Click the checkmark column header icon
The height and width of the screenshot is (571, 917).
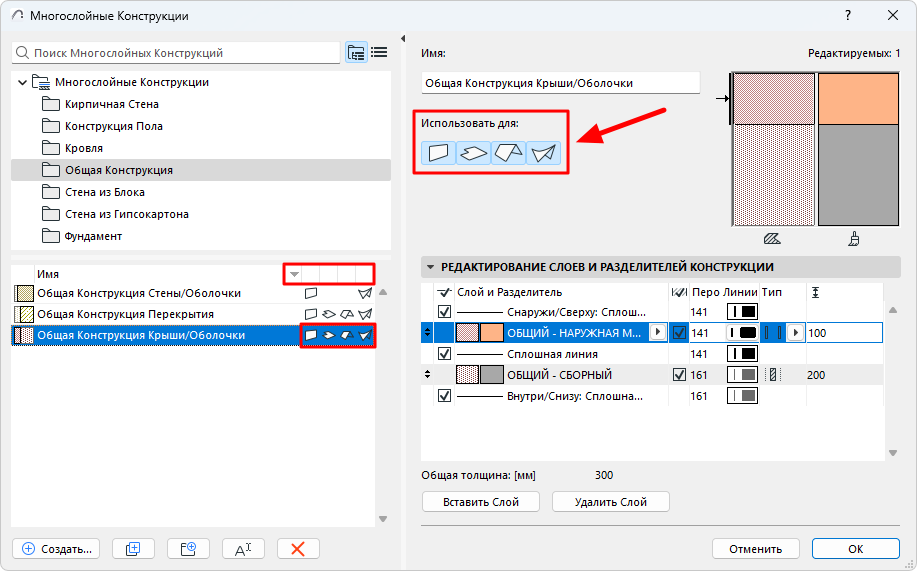click(444, 292)
